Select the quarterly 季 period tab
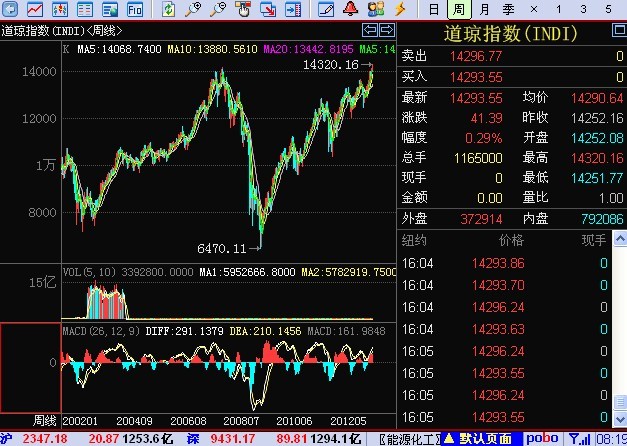Viewport: 627px width, 446px height. click(x=508, y=9)
